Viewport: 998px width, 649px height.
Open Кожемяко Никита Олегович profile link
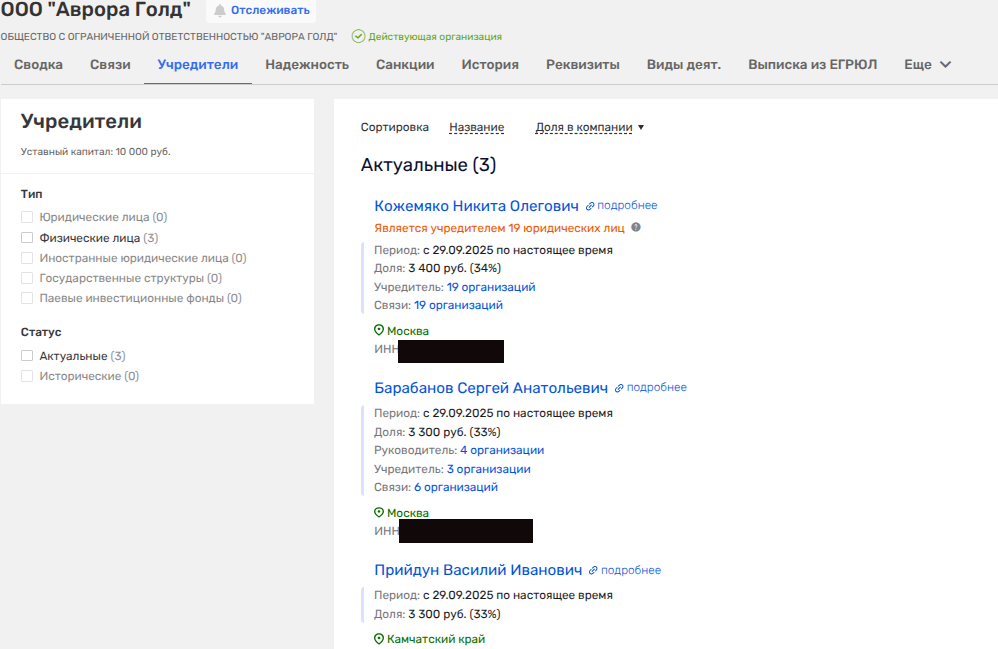(476, 206)
